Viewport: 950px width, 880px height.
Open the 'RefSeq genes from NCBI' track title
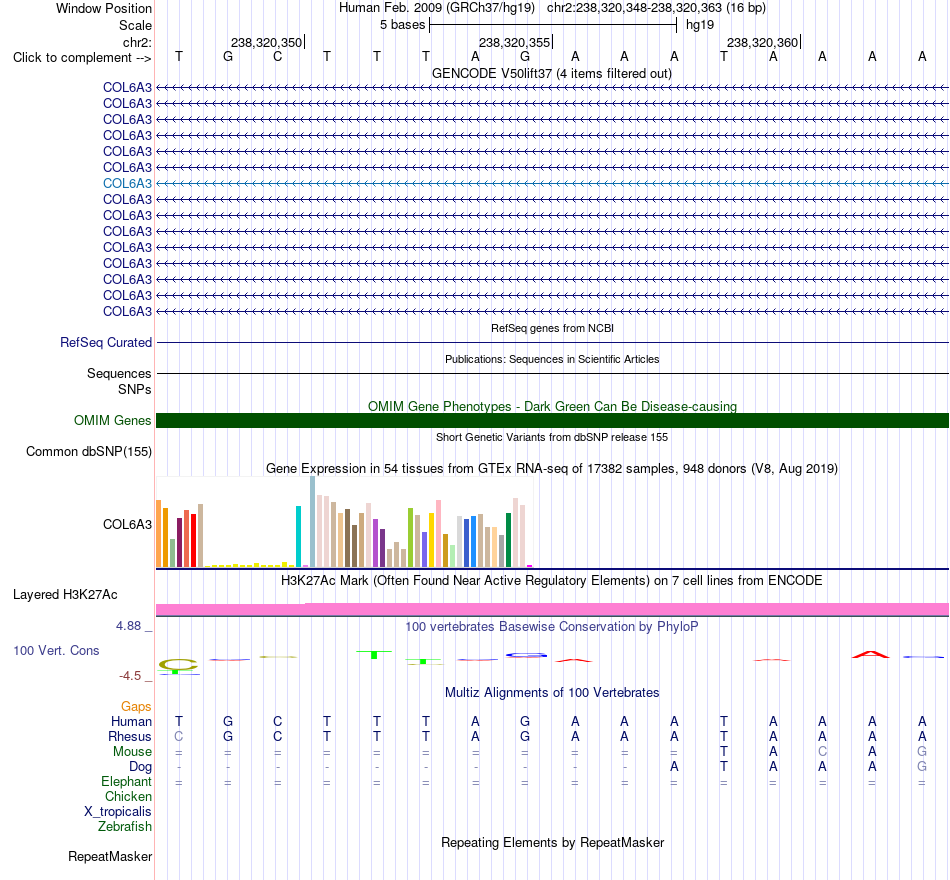click(552, 328)
